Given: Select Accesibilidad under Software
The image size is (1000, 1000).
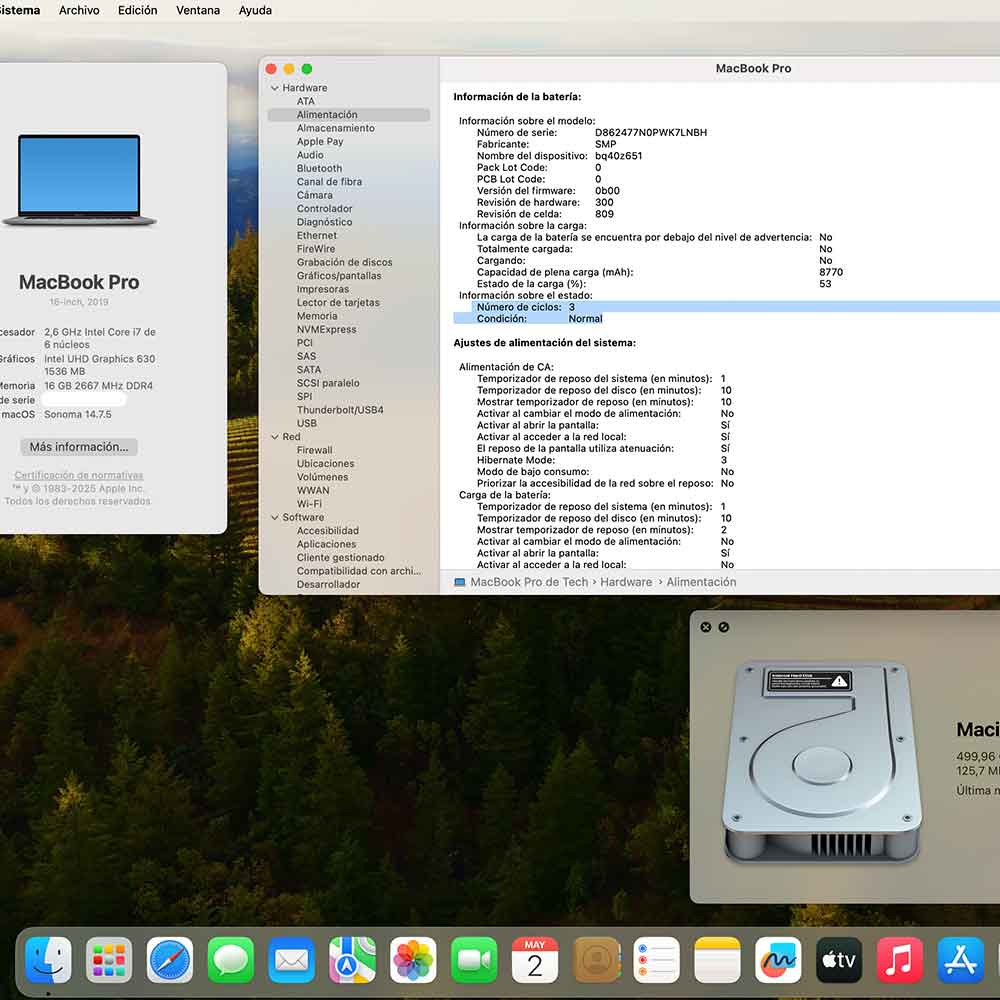Looking at the screenshot, I should point(328,531).
